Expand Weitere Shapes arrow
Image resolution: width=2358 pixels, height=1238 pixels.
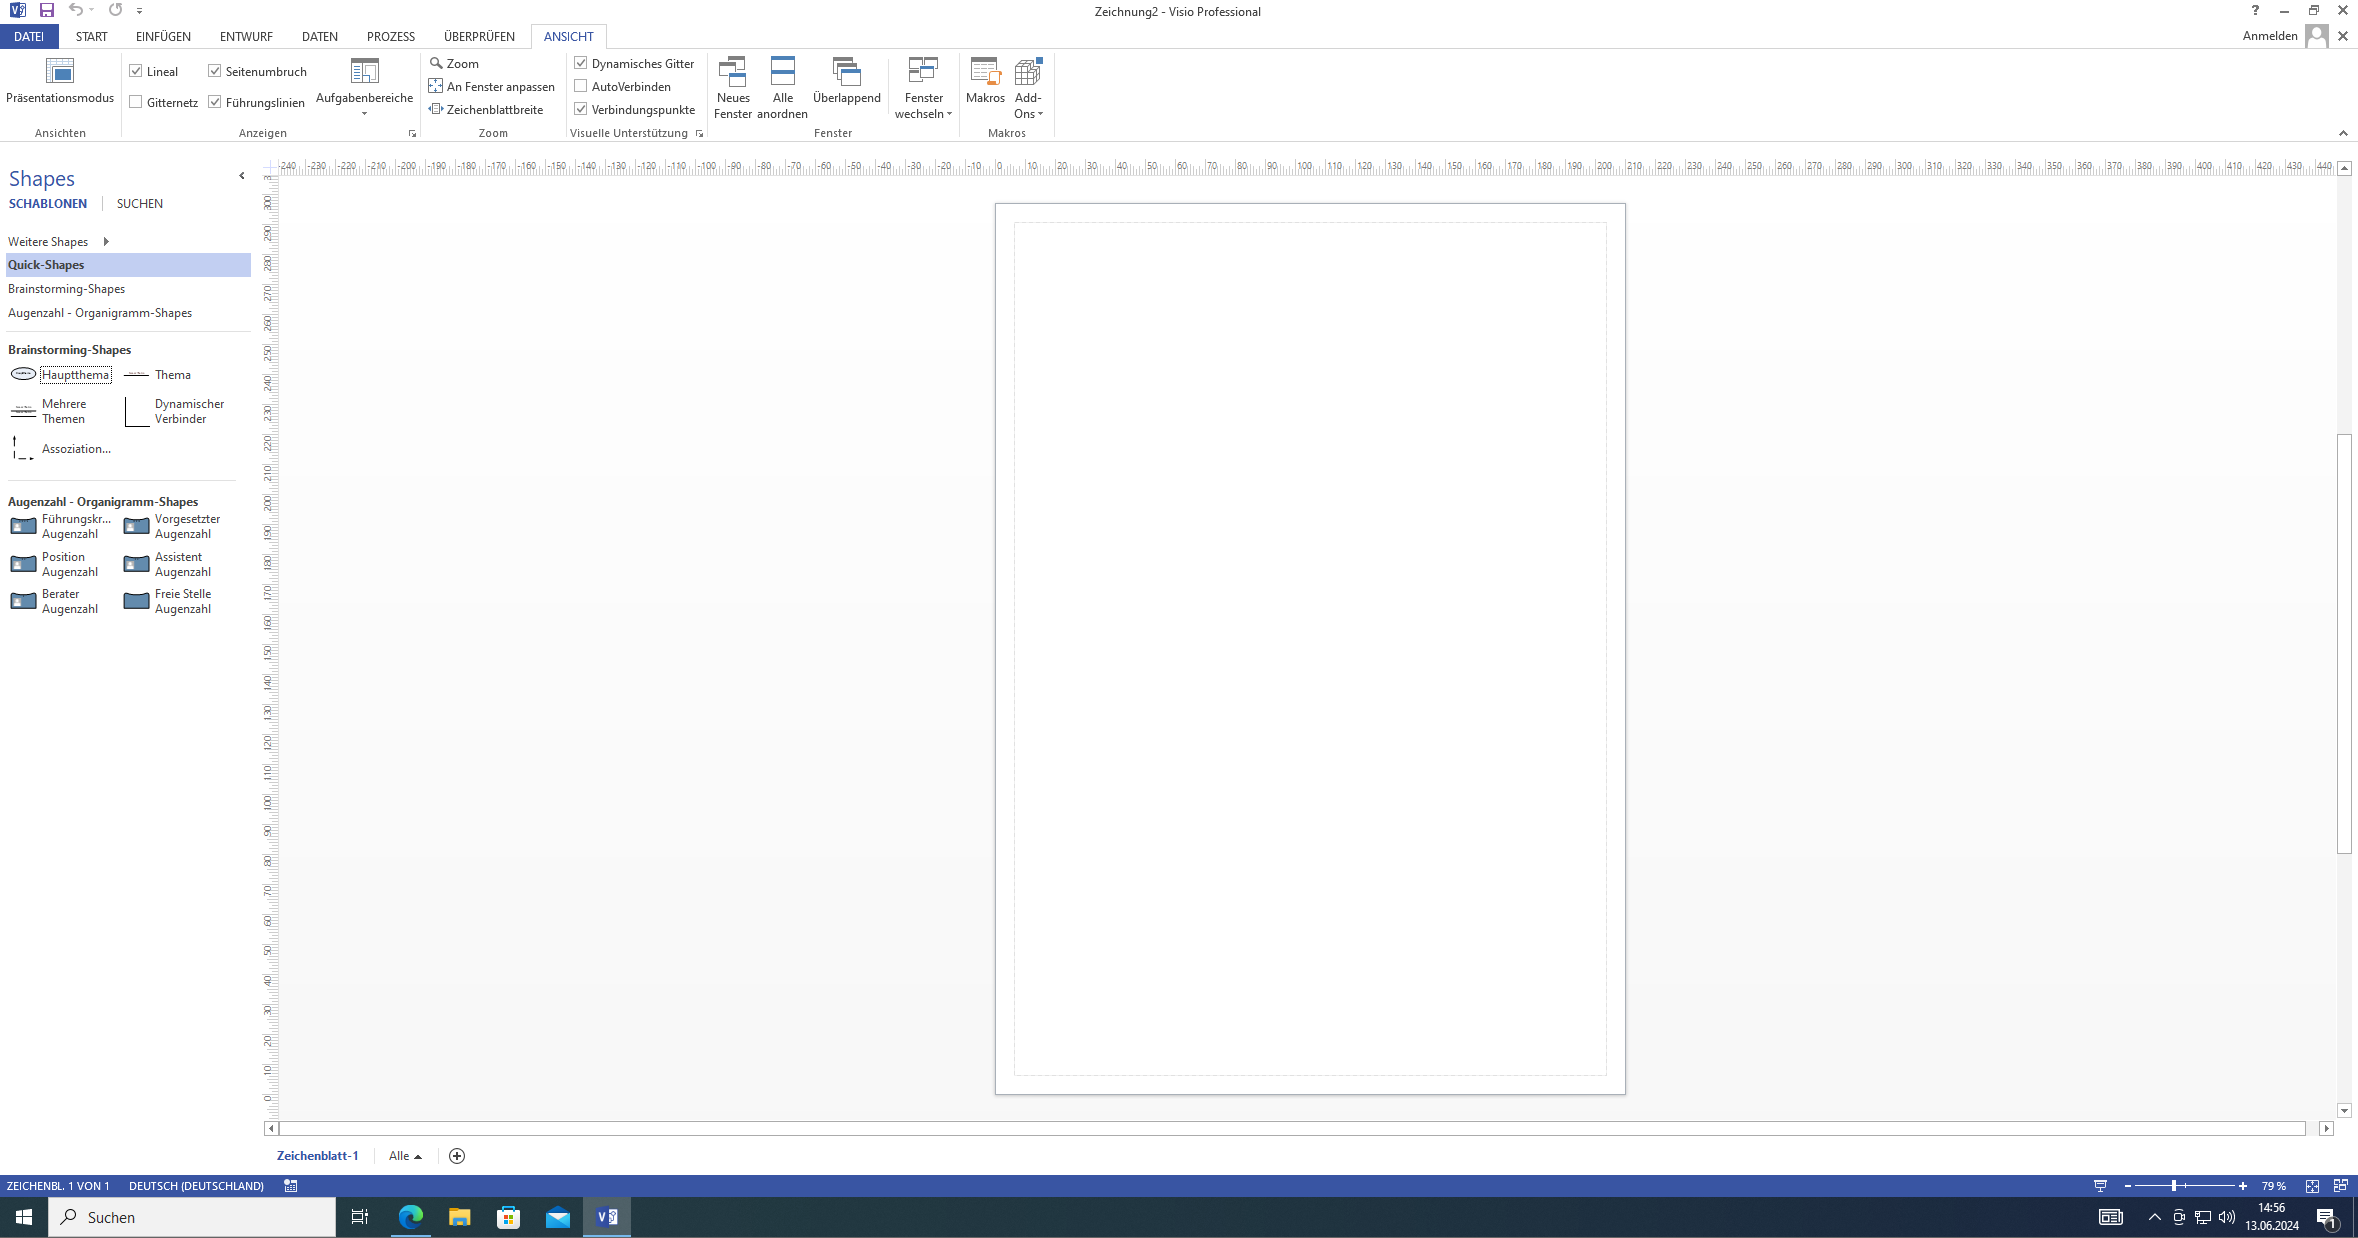point(106,241)
